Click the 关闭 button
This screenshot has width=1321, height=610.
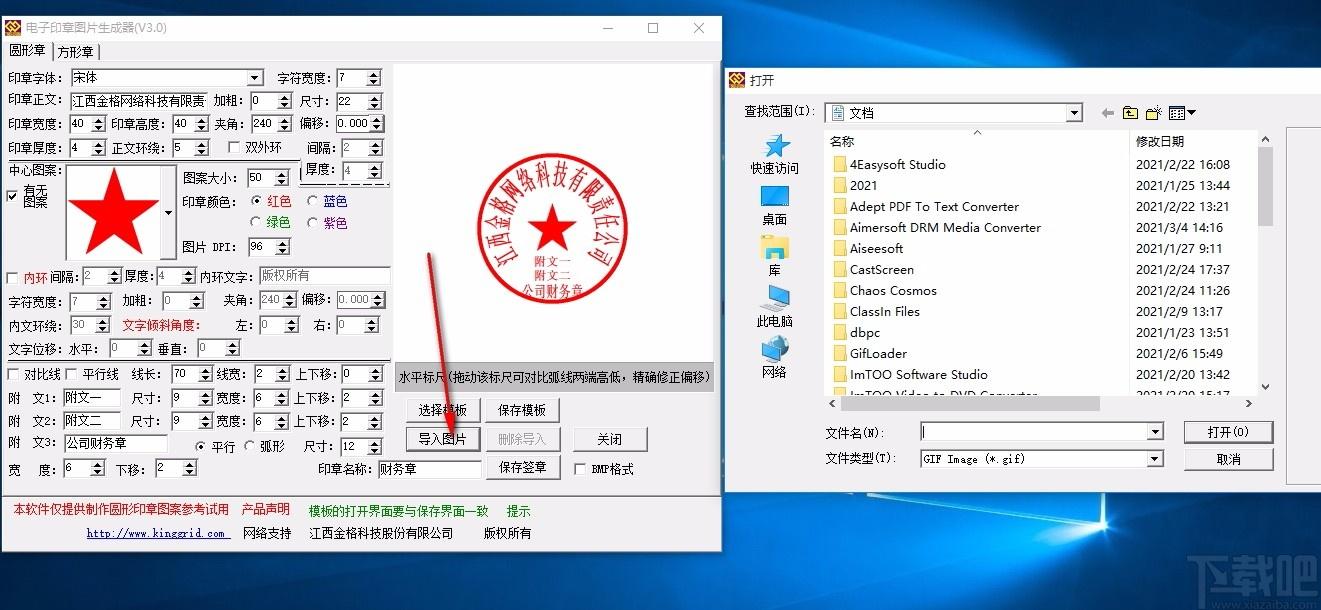[x=610, y=439]
